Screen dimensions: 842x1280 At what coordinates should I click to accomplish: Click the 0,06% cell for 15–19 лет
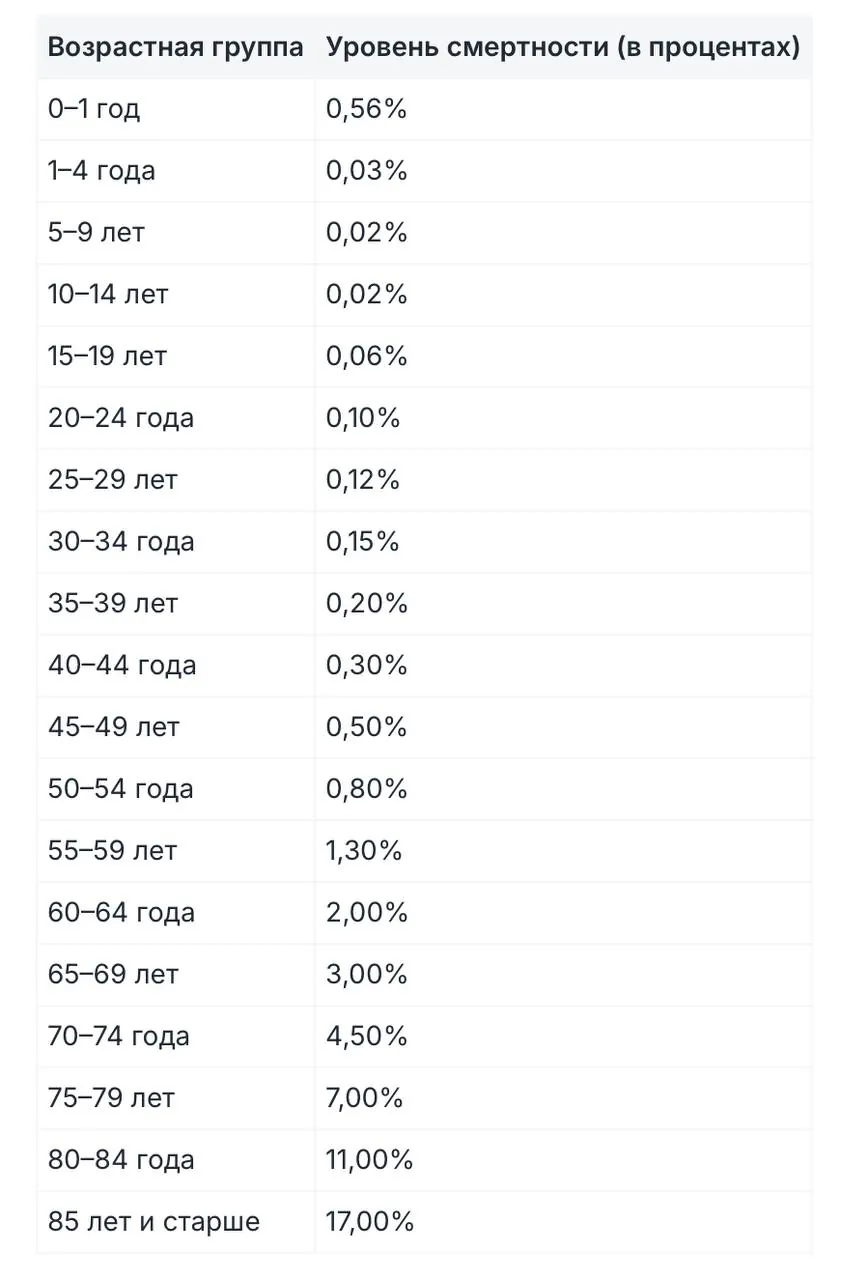coord(366,356)
